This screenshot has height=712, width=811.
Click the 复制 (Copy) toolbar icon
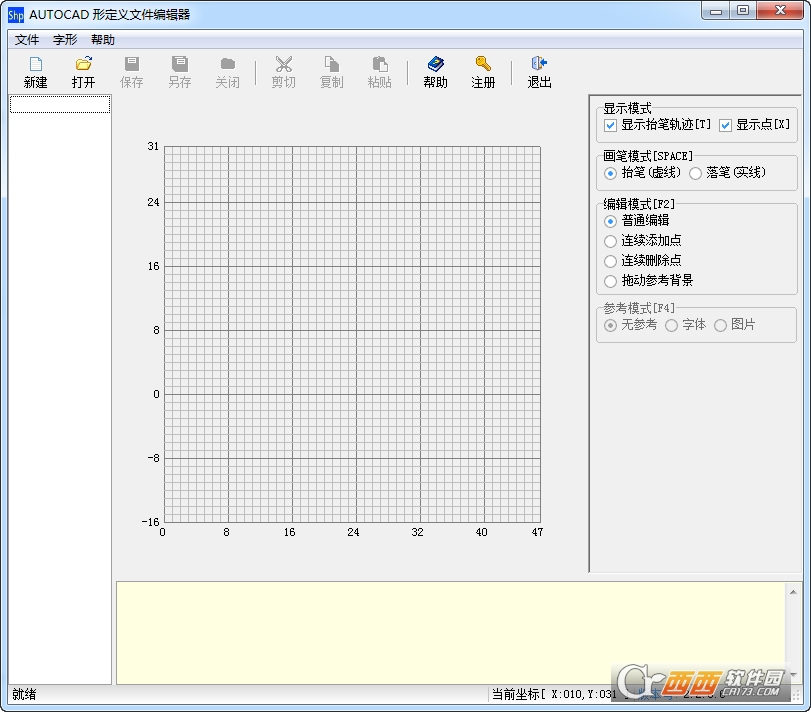pyautogui.click(x=332, y=65)
